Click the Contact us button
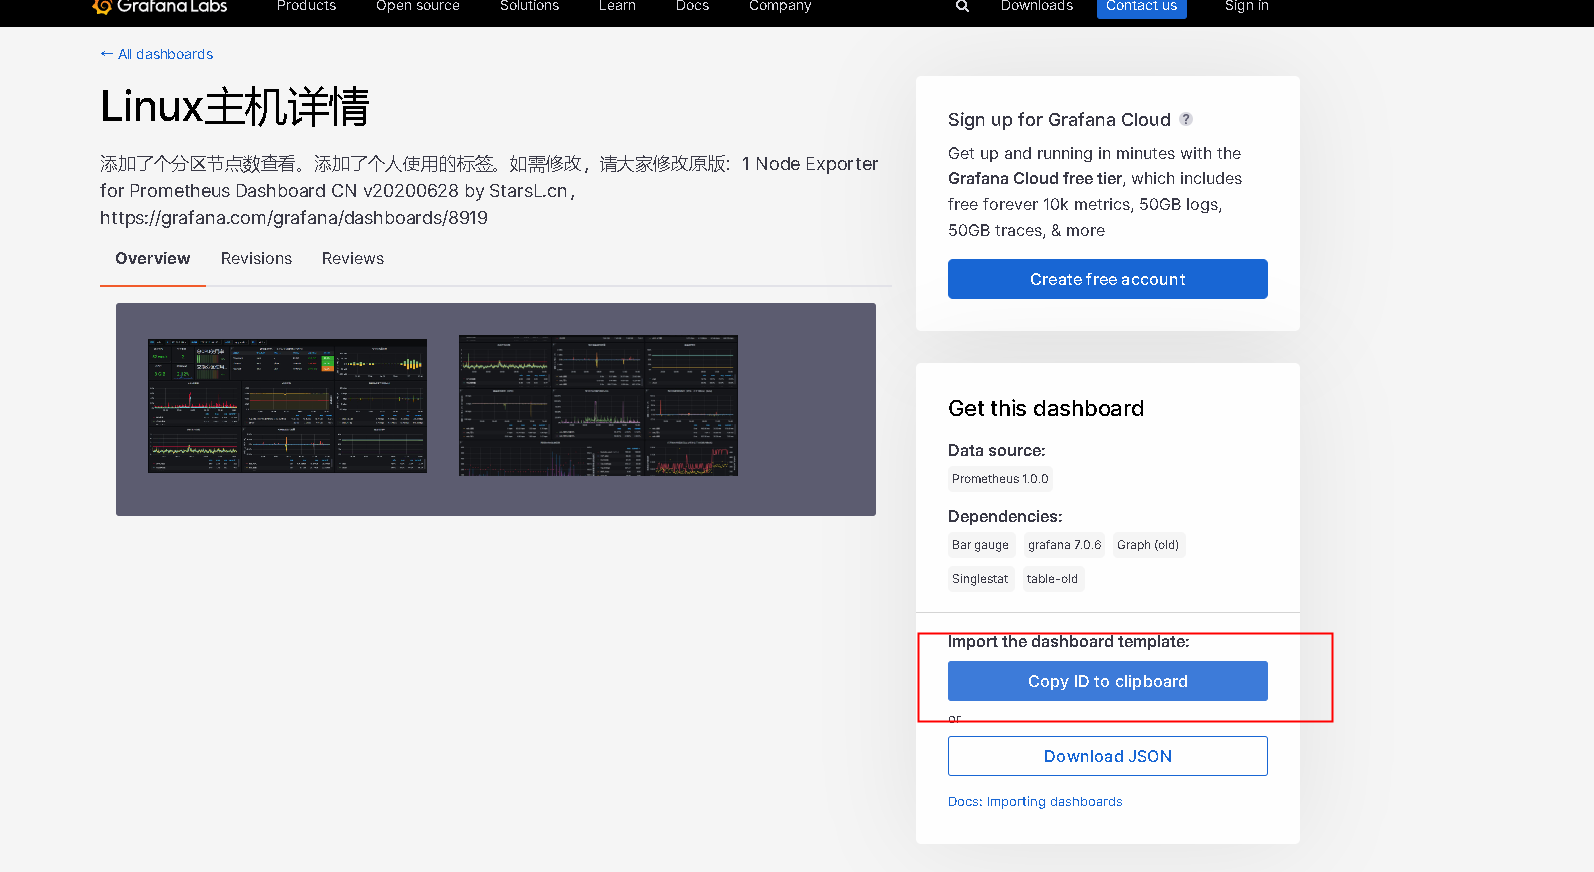Screen dimensions: 1594x872 coord(1142,7)
